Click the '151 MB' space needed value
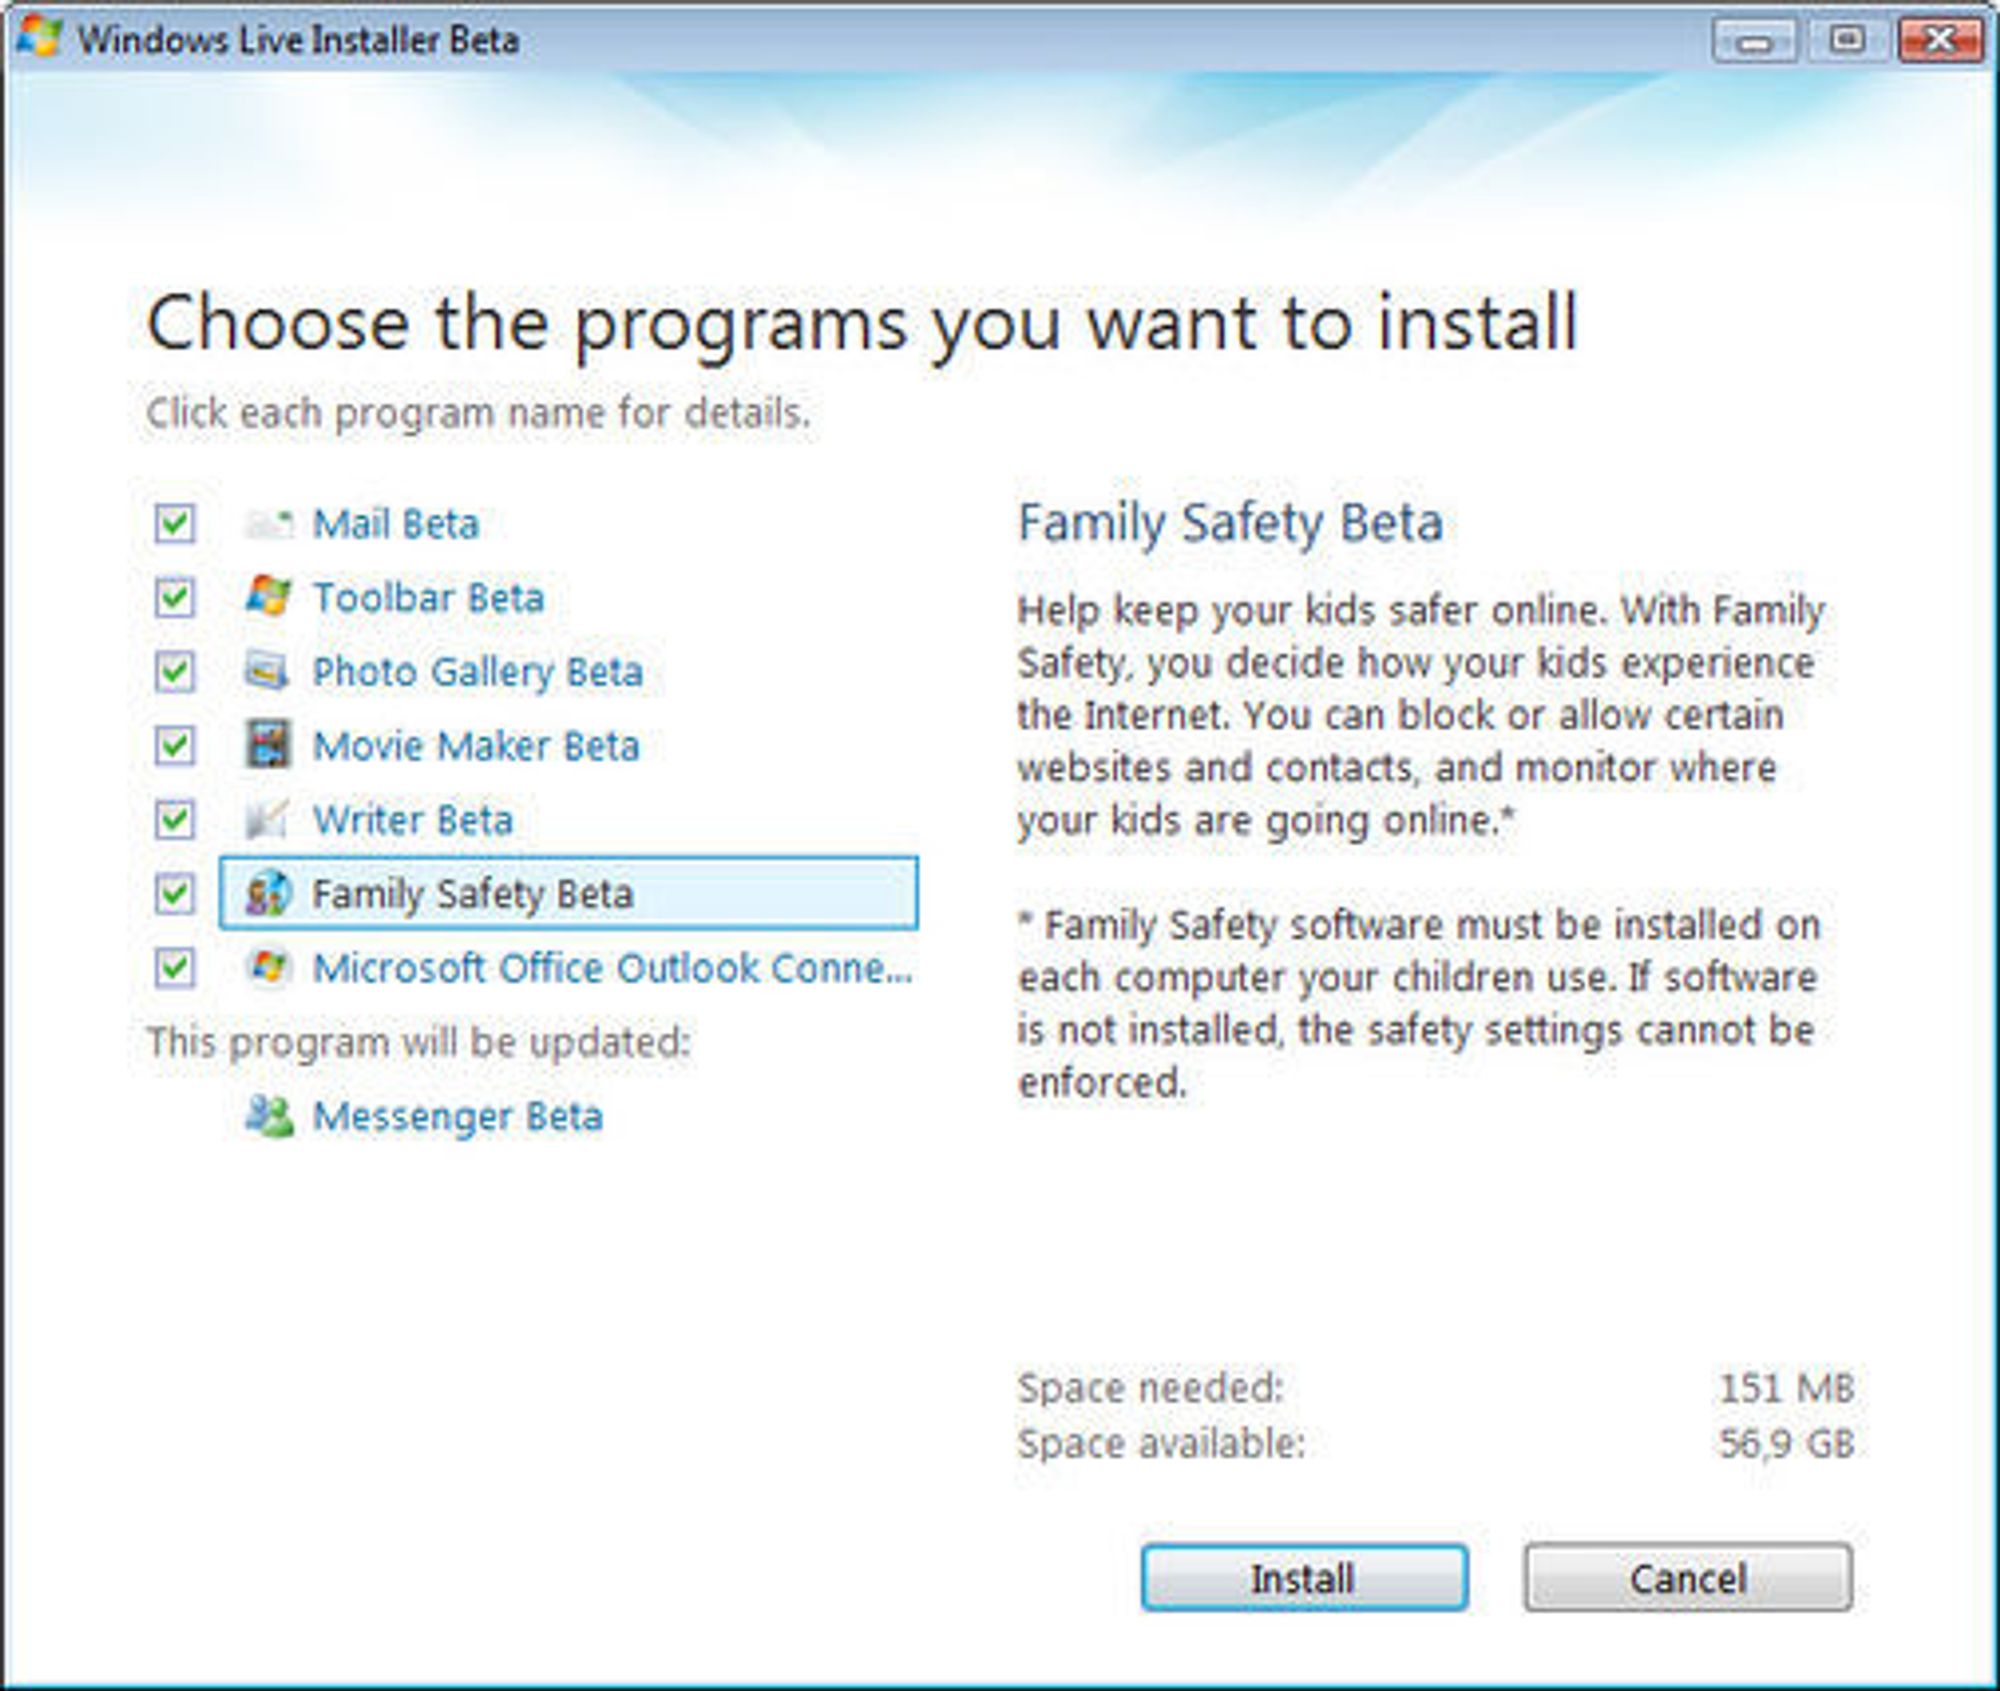The width and height of the screenshot is (2000, 1691). [x=1787, y=1388]
